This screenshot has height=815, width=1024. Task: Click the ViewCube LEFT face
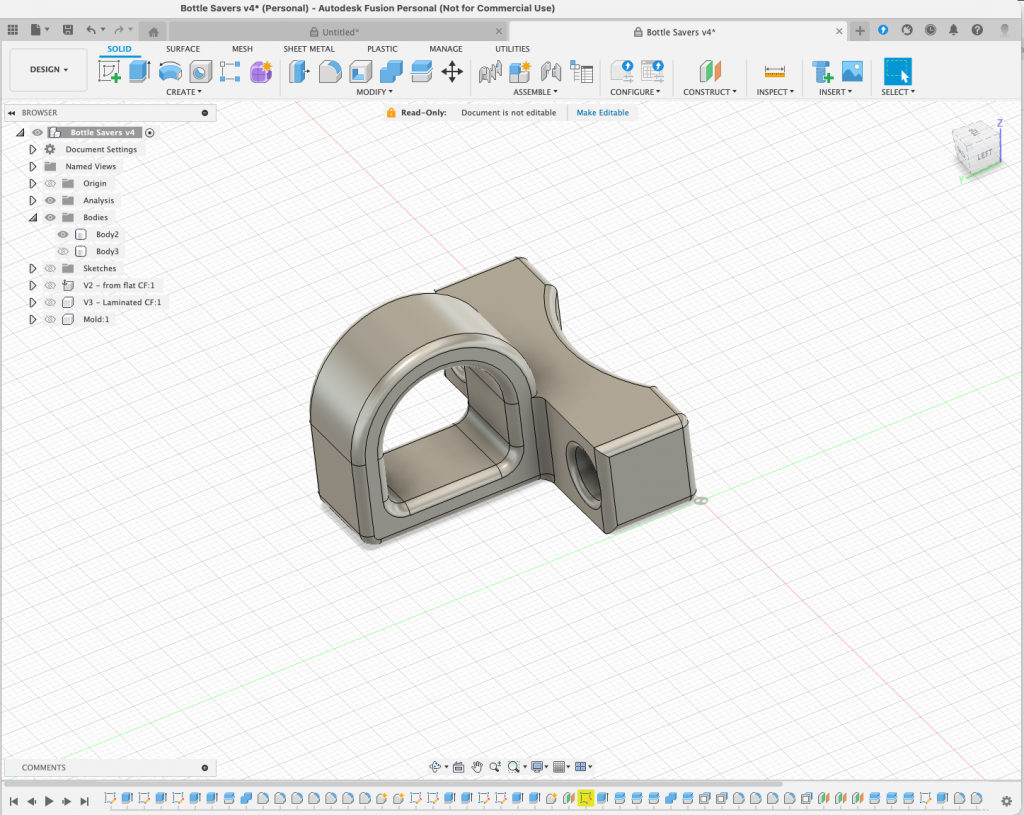[x=983, y=155]
